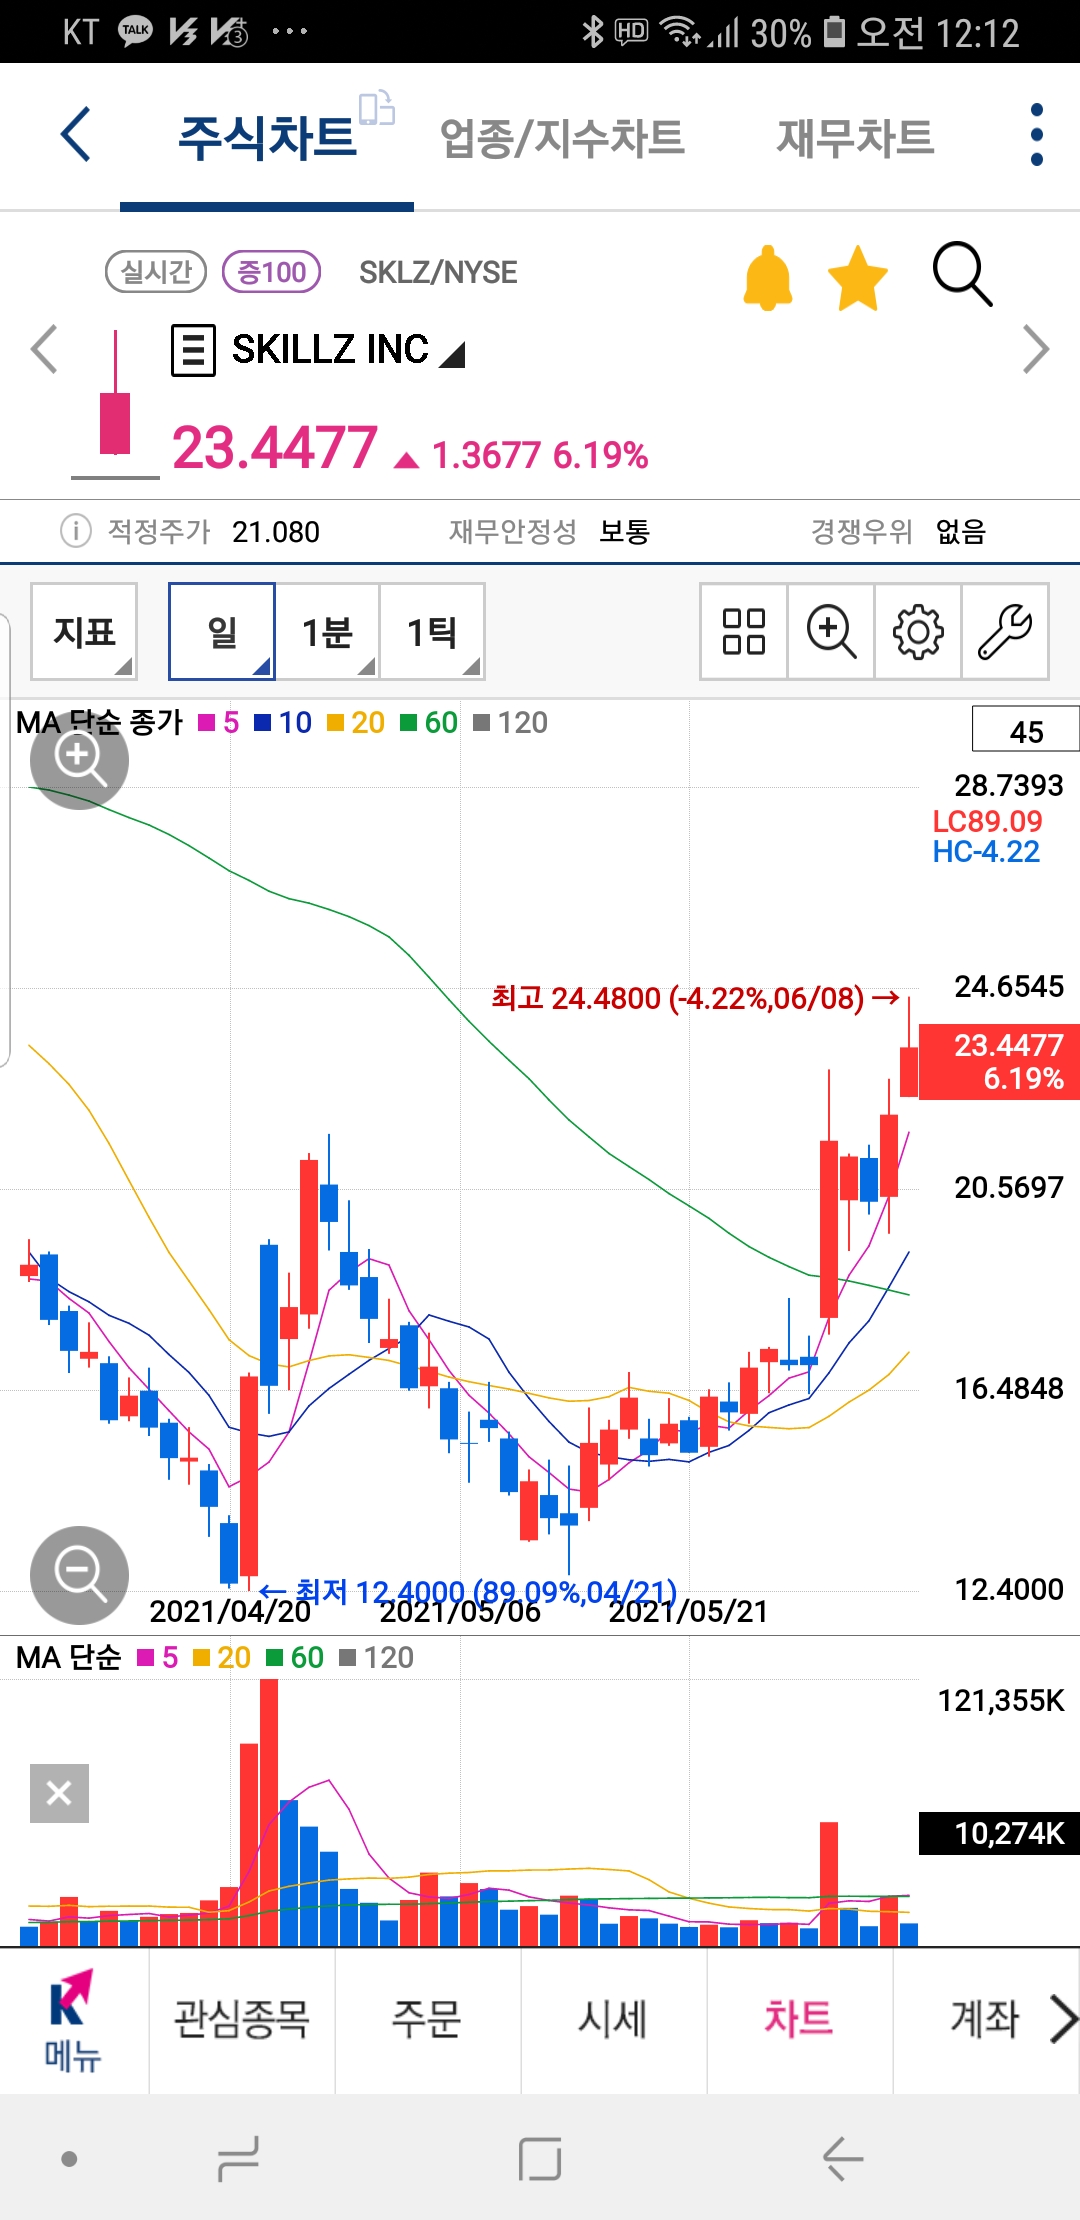
Task: Toggle volume MA 5 legend
Action: (x=158, y=1657)
